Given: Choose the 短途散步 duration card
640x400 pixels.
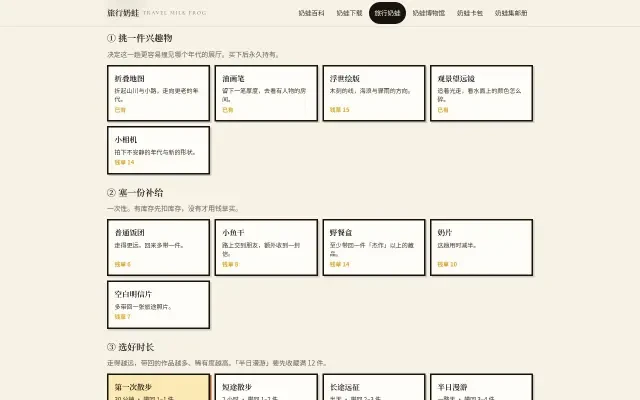Looking at the screenshot, I should click(x=266, y=387).
